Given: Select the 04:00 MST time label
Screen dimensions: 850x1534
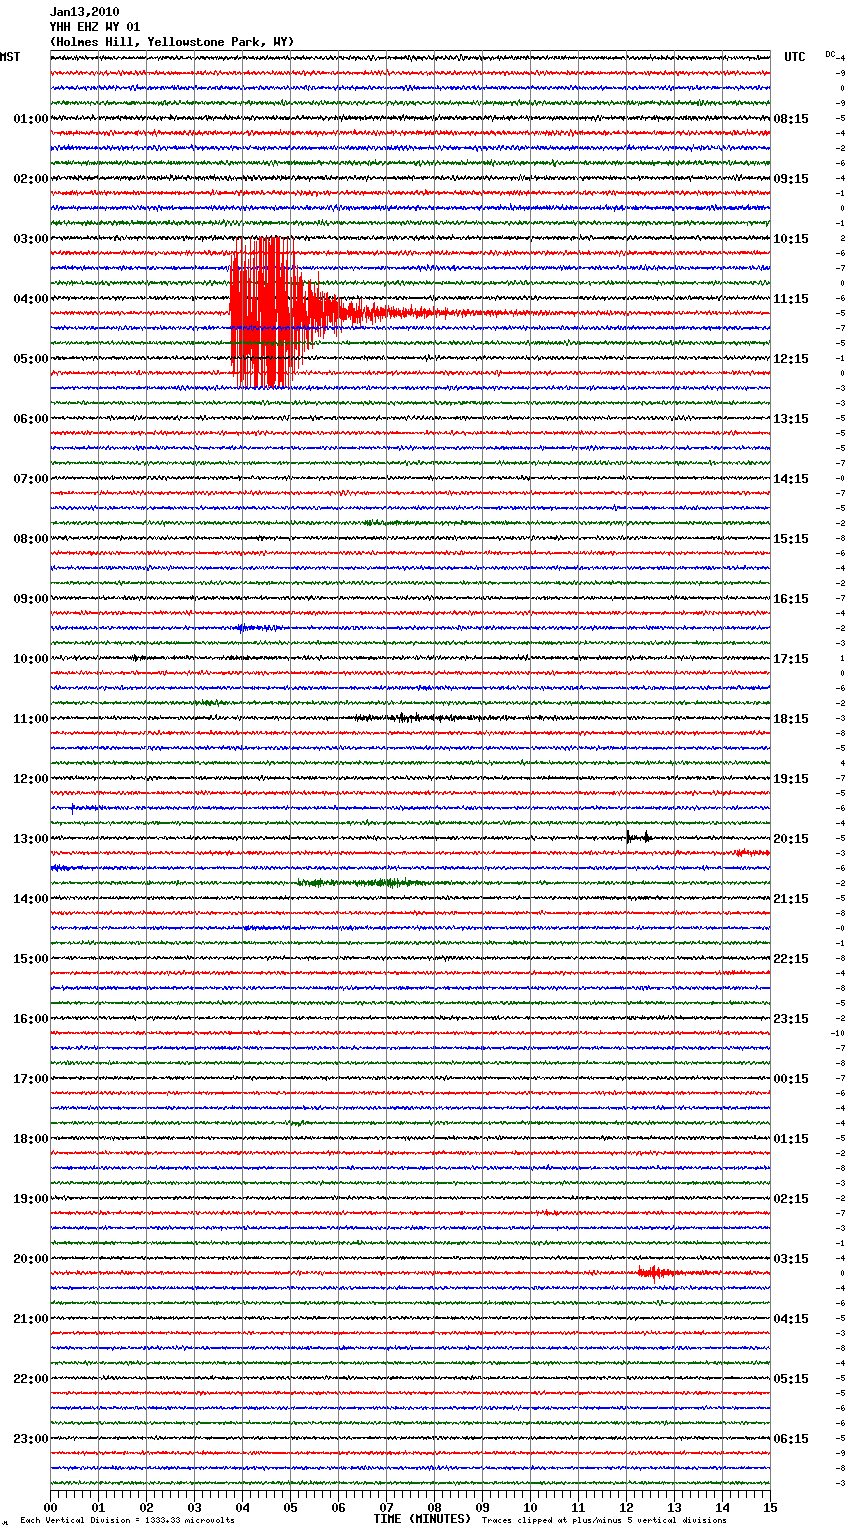Looking at the screenshot, I should tap(31, 299).
